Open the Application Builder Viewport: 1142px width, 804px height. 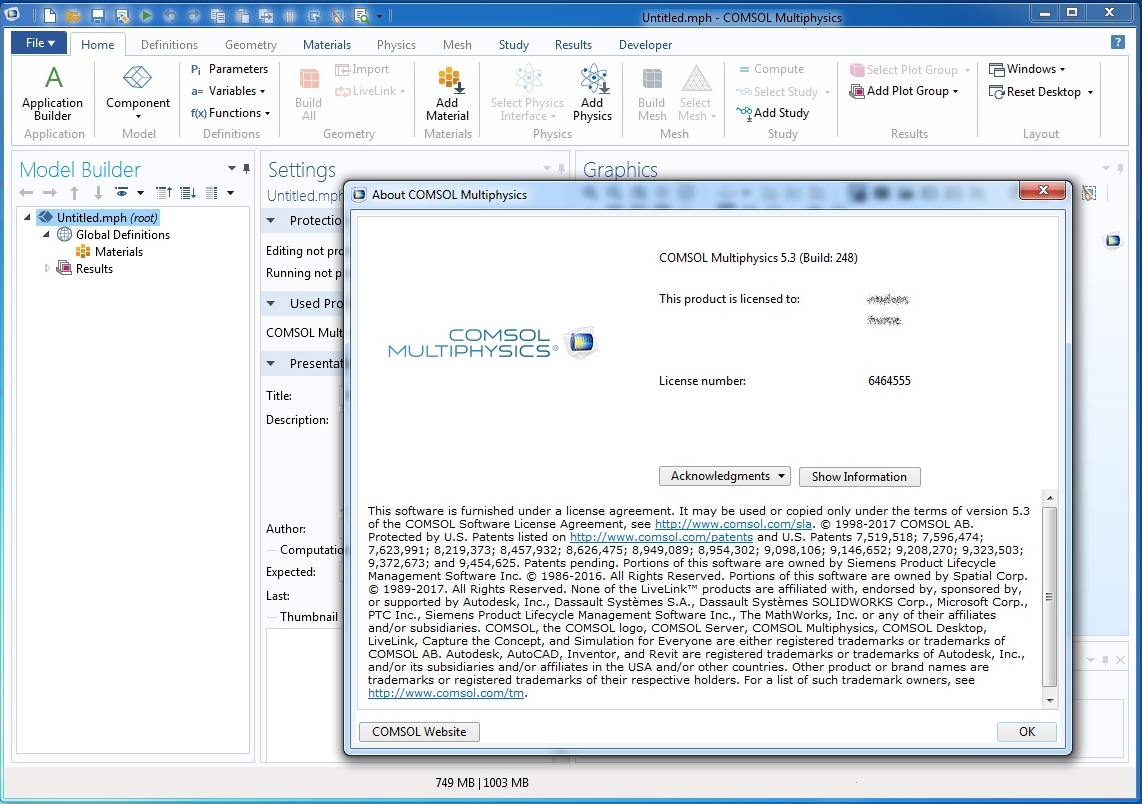[52, 92]
